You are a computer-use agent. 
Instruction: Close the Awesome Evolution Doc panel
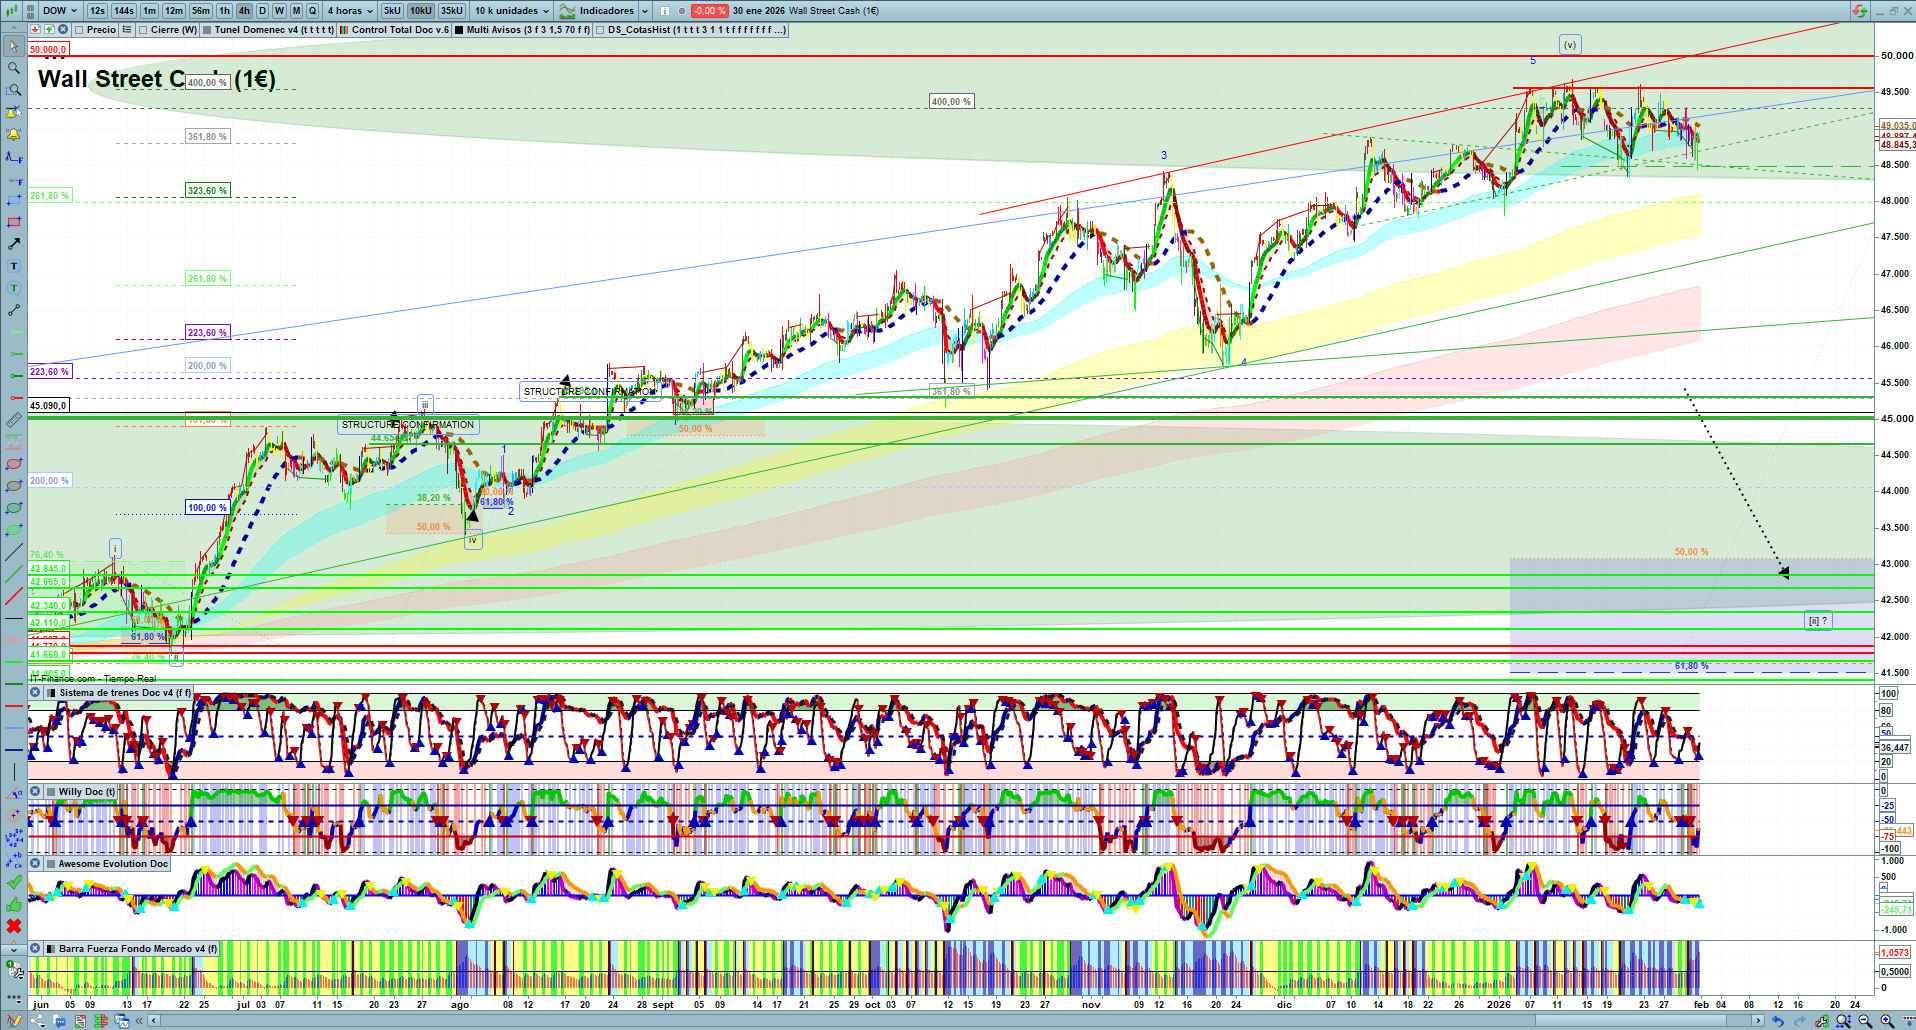35,863
